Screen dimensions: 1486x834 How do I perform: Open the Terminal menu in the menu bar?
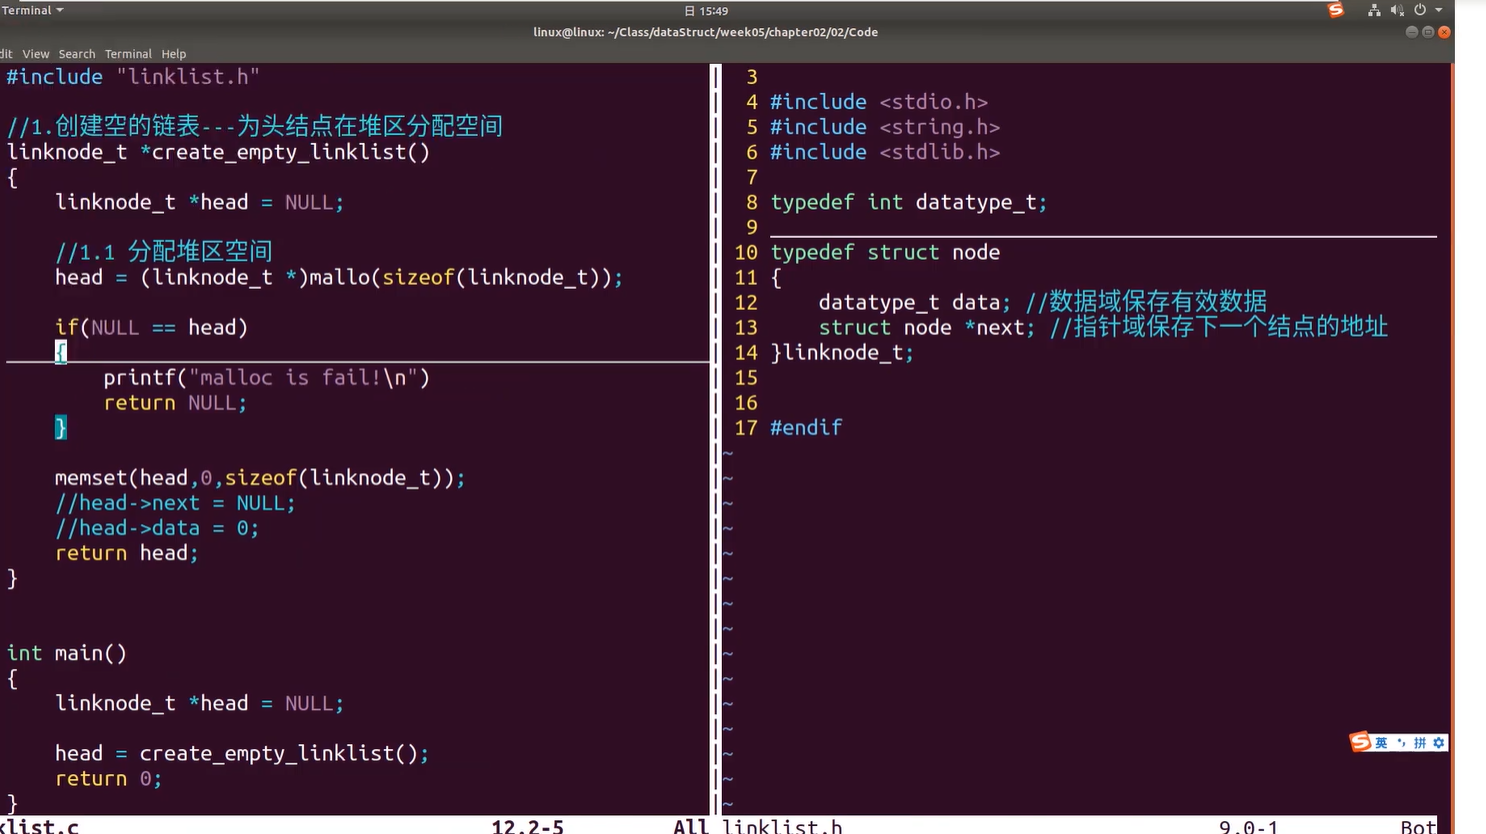coord(128,54)
